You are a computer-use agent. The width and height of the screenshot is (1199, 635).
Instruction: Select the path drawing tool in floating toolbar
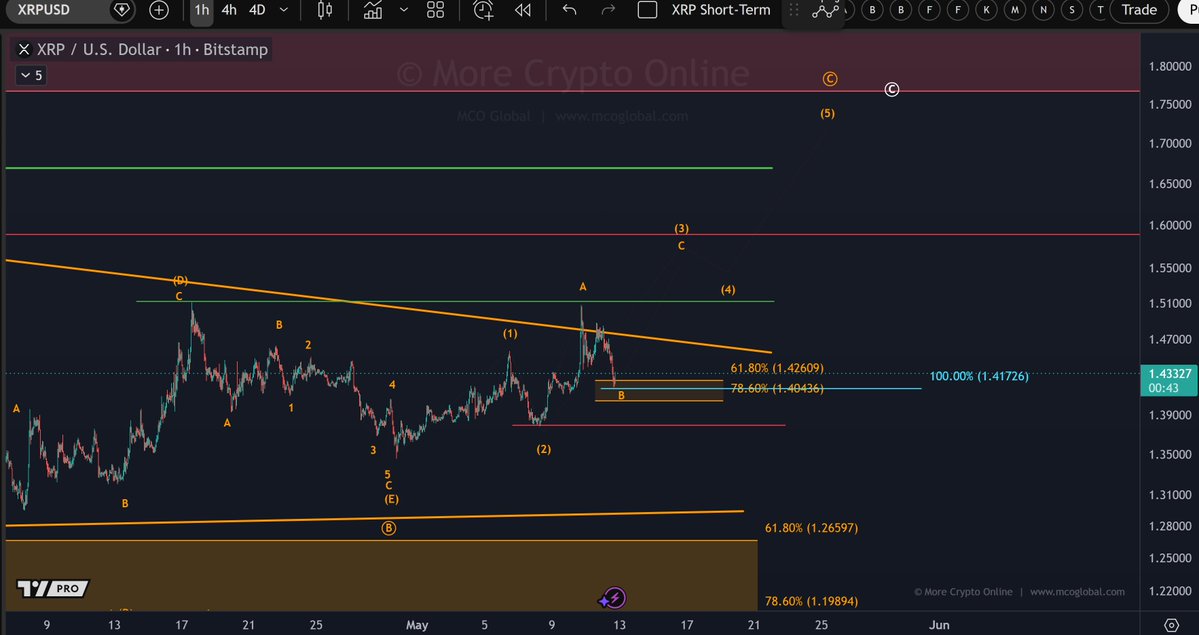[825, 10]
